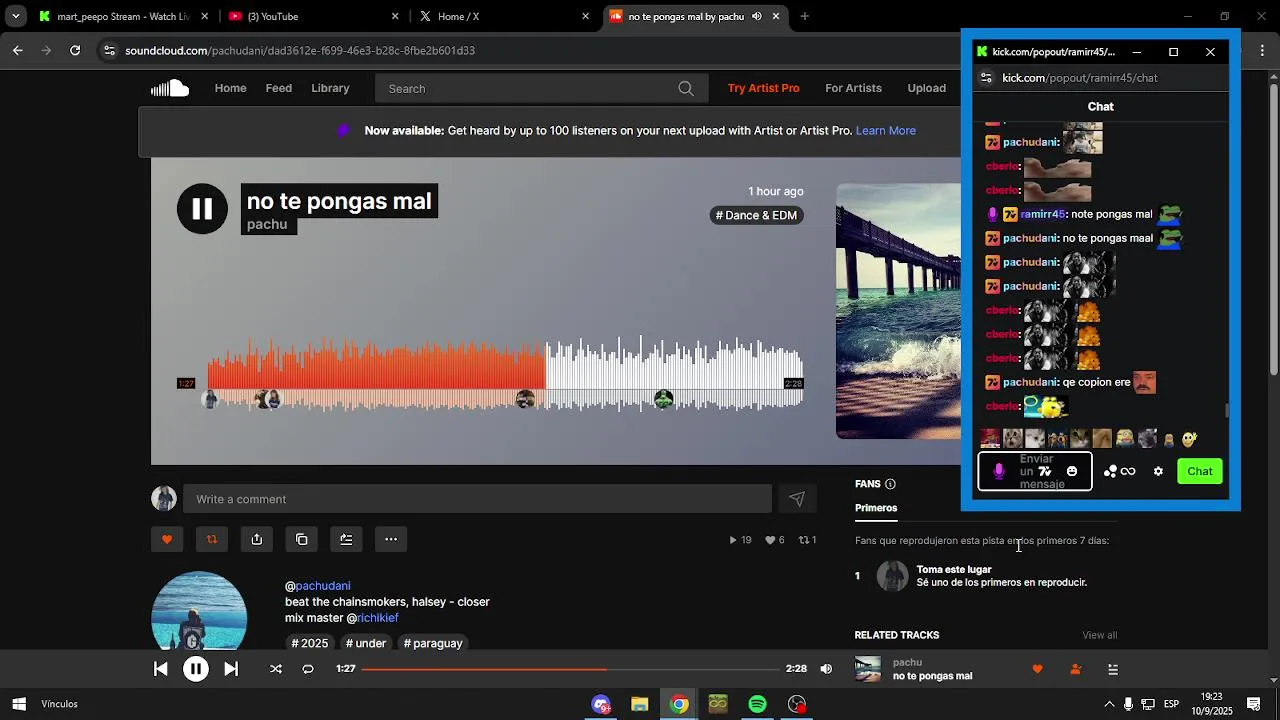Open File Explorer from the taskbar

(x=640, y=704)
